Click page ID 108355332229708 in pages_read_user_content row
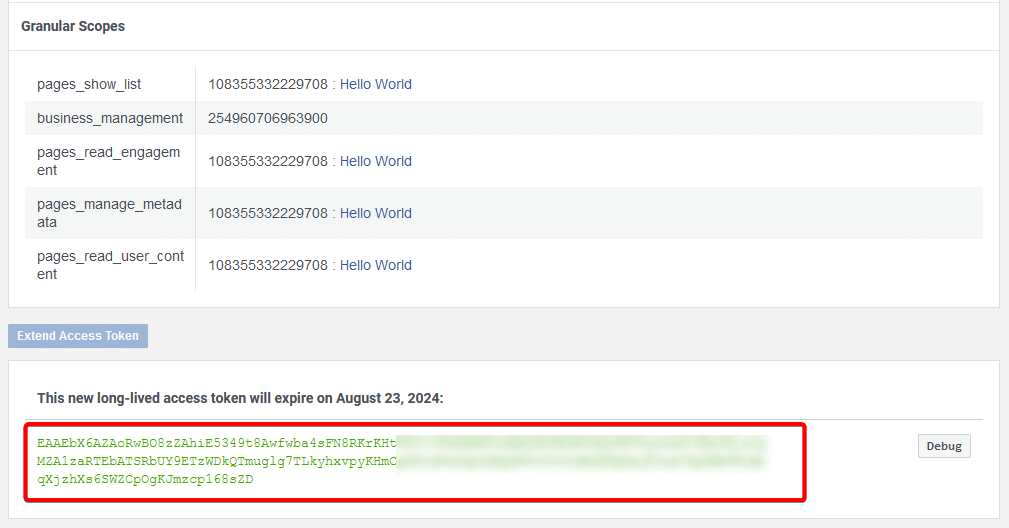1009x528 pixels. (x=268, y=266)
